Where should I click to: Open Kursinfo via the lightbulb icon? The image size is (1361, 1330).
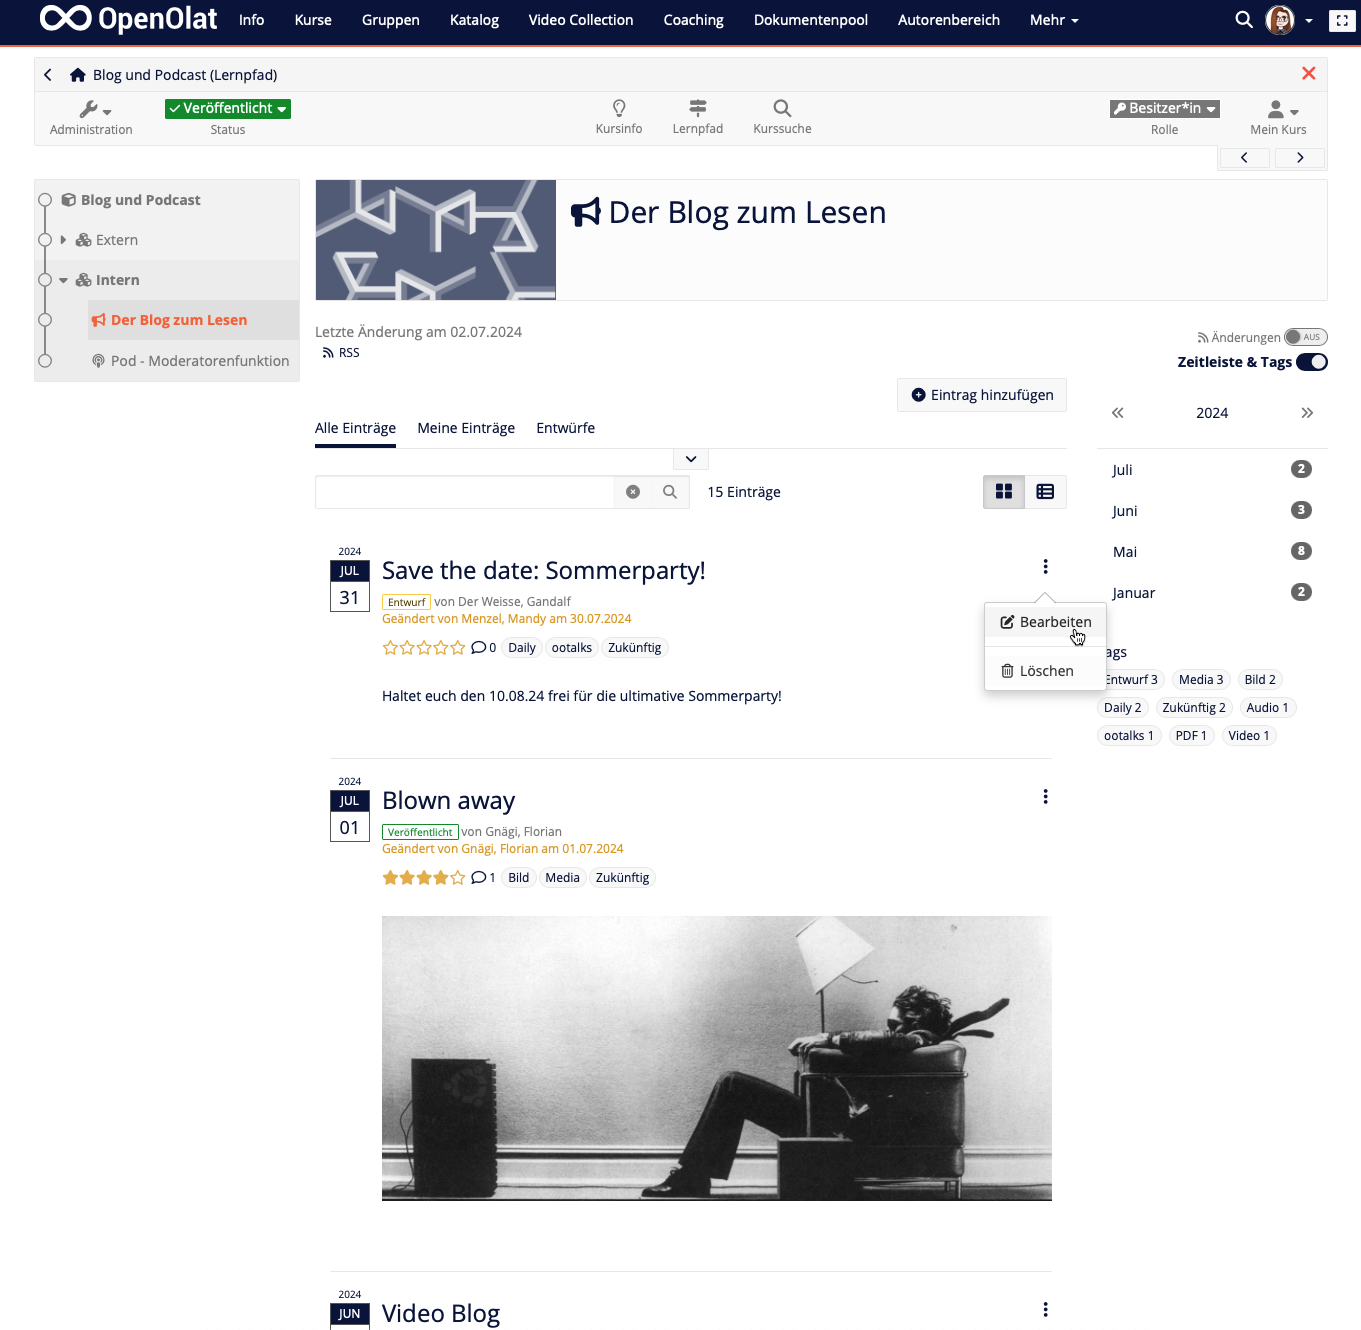pos(618,116)
